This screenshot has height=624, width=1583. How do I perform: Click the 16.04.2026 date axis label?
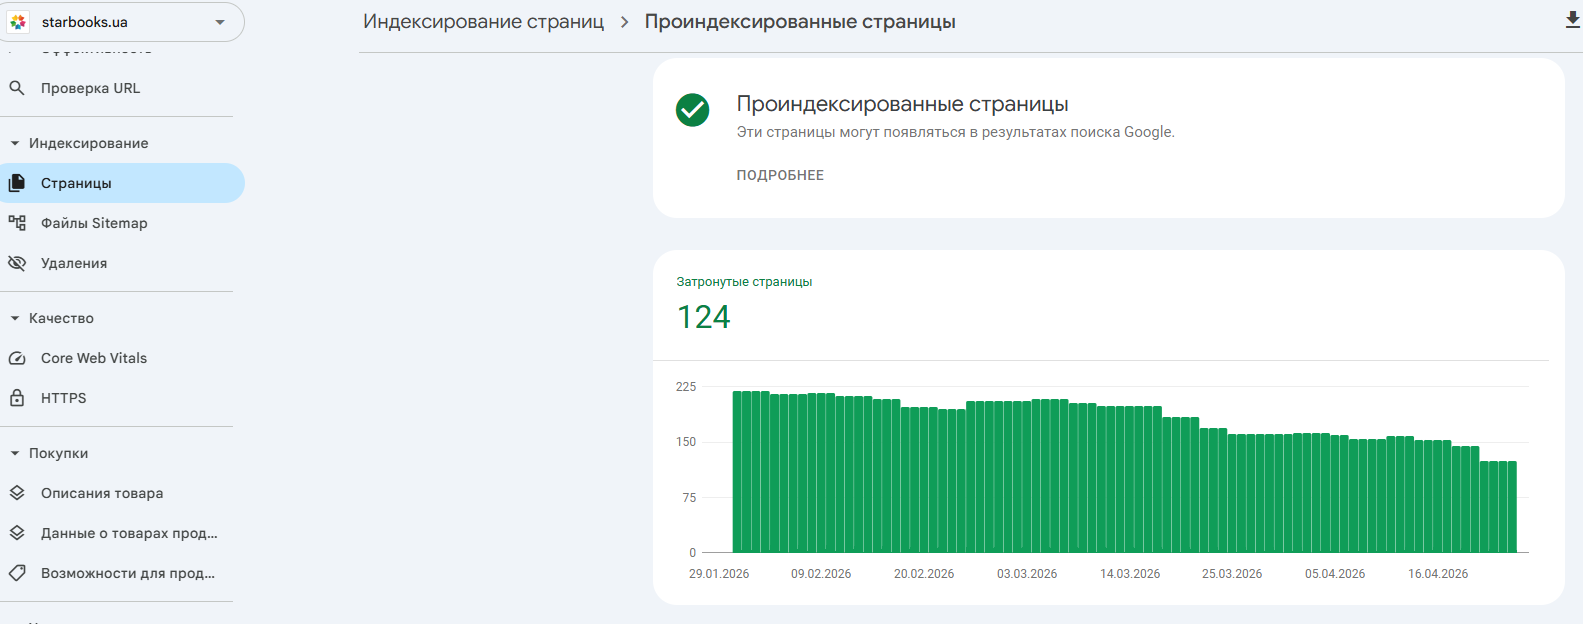[1438, 574]
